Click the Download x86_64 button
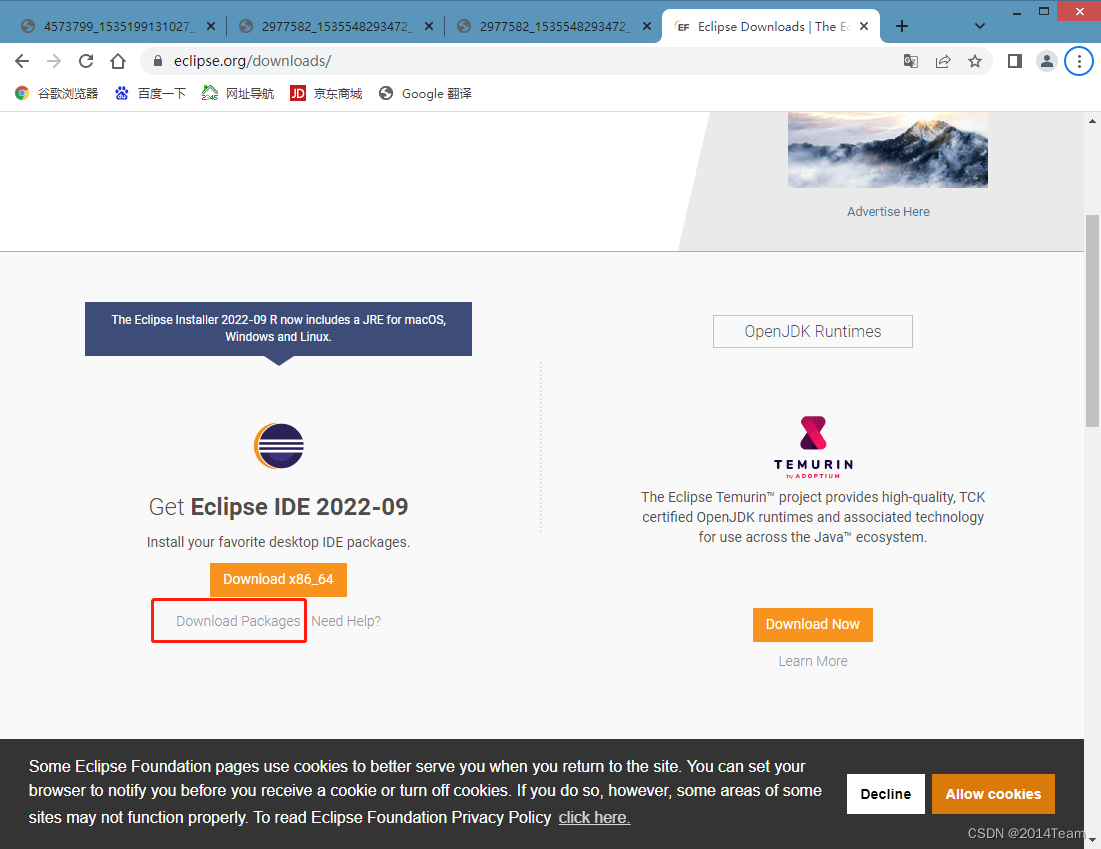Viewport: 1101px width, 849px height. (278, 579)
